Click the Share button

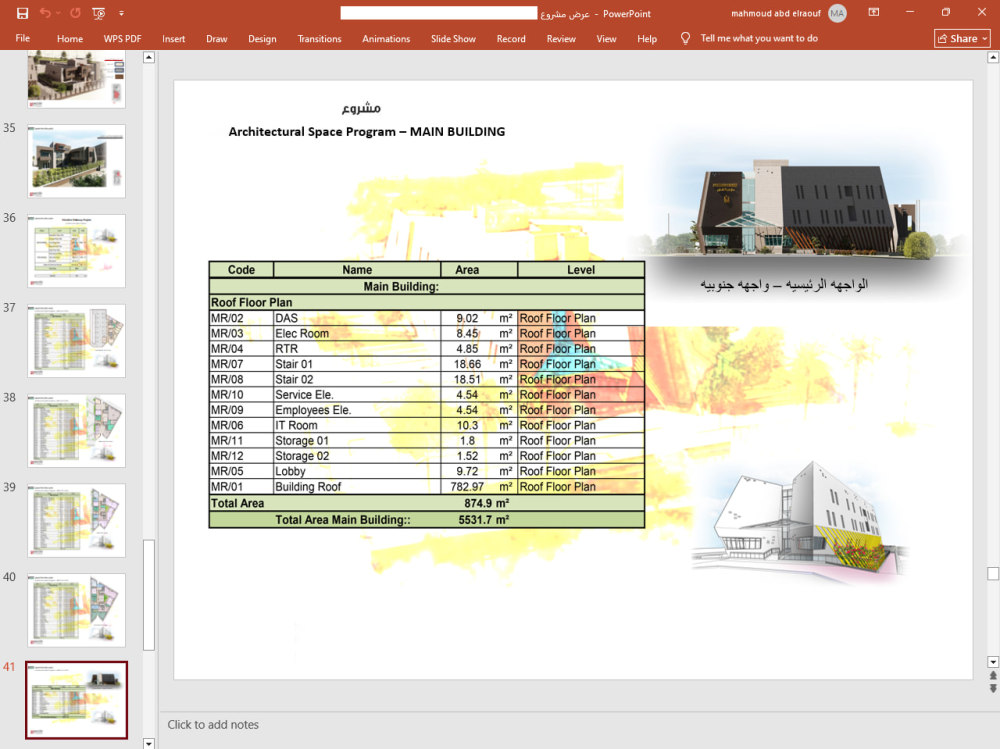coord(962,38)
